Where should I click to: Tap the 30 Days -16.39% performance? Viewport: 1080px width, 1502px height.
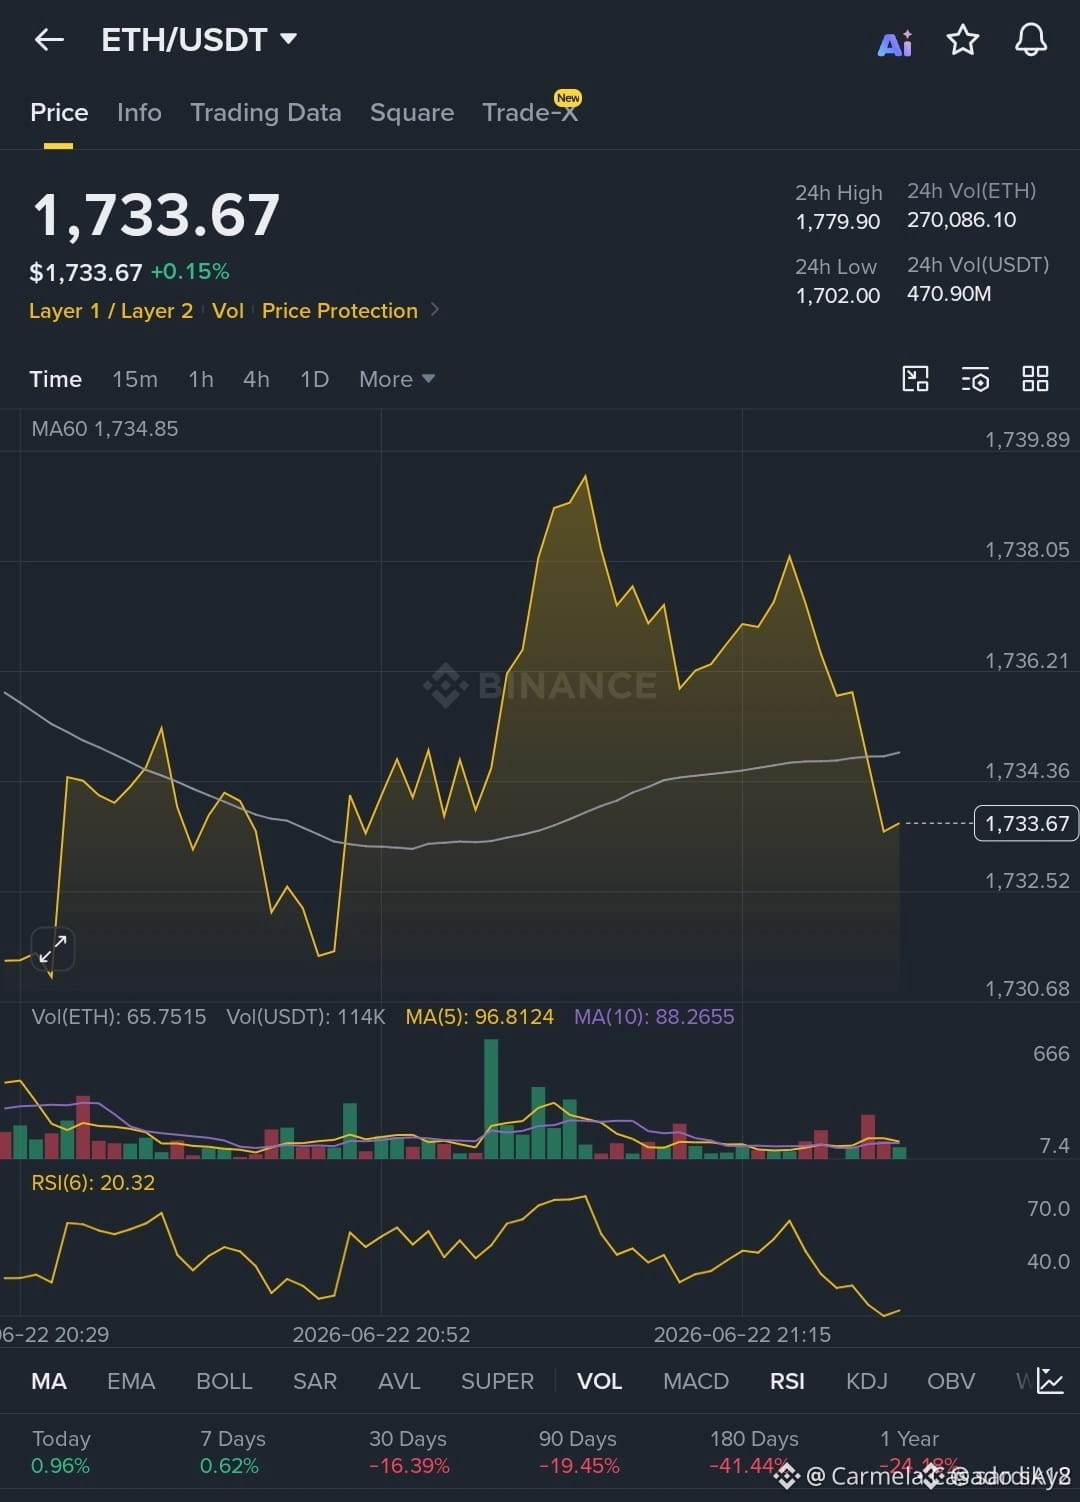tap(409, 1452)
